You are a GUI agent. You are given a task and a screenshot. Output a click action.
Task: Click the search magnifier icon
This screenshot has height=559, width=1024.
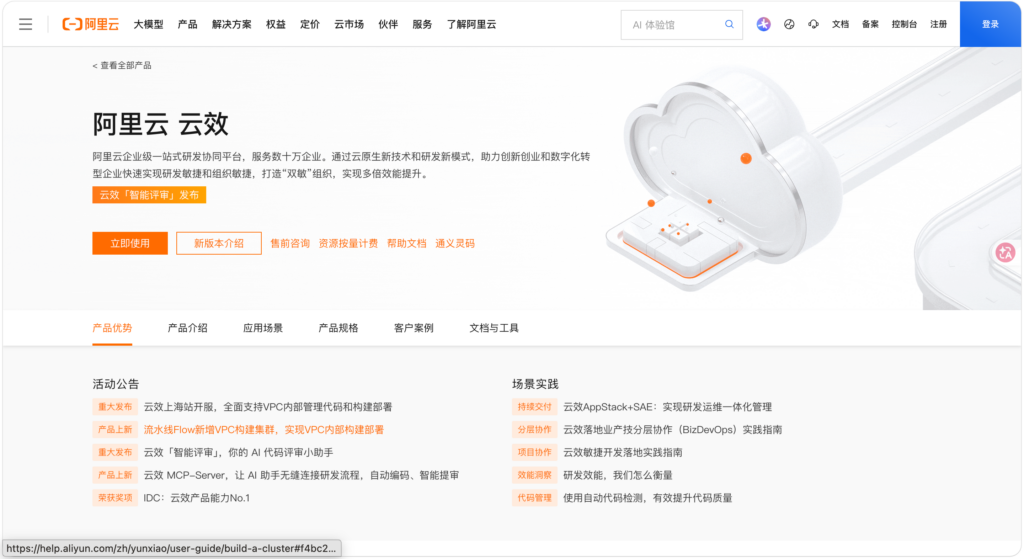pyautogui.click(x=729, y=24)
